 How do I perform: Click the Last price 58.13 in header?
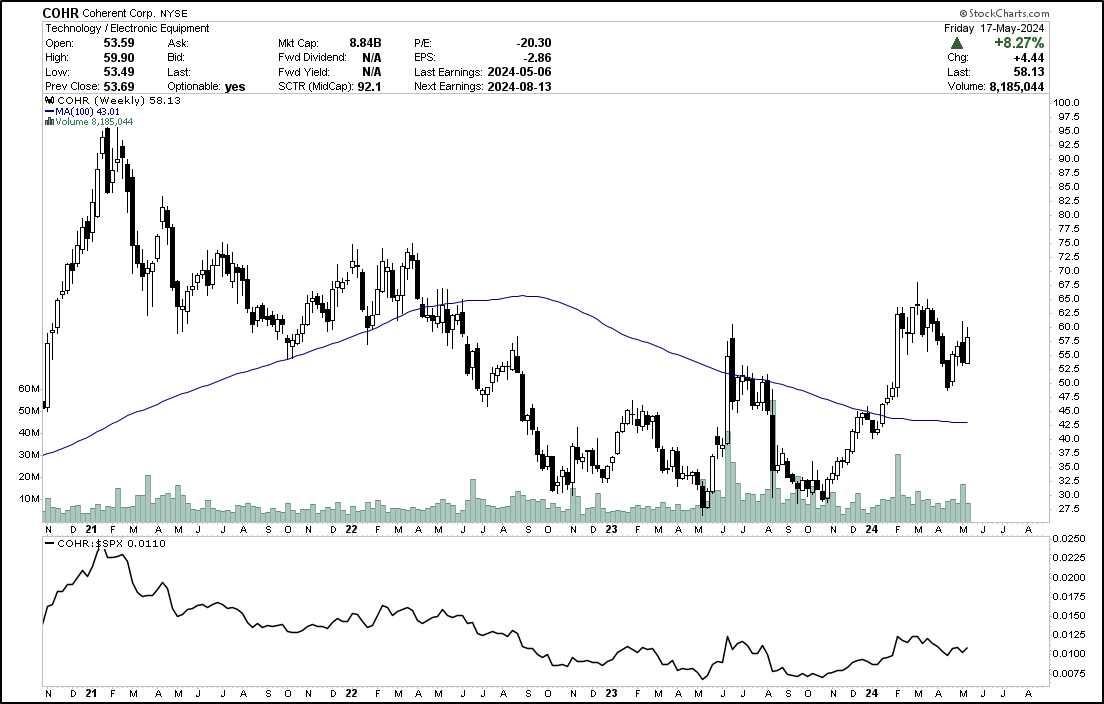point(1031,72)
